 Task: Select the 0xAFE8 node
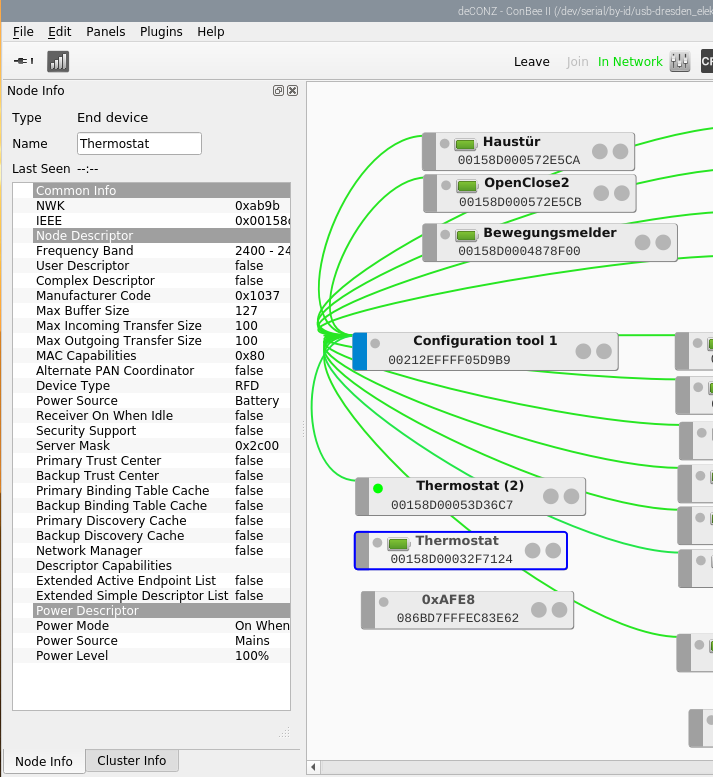pos(467,610)
